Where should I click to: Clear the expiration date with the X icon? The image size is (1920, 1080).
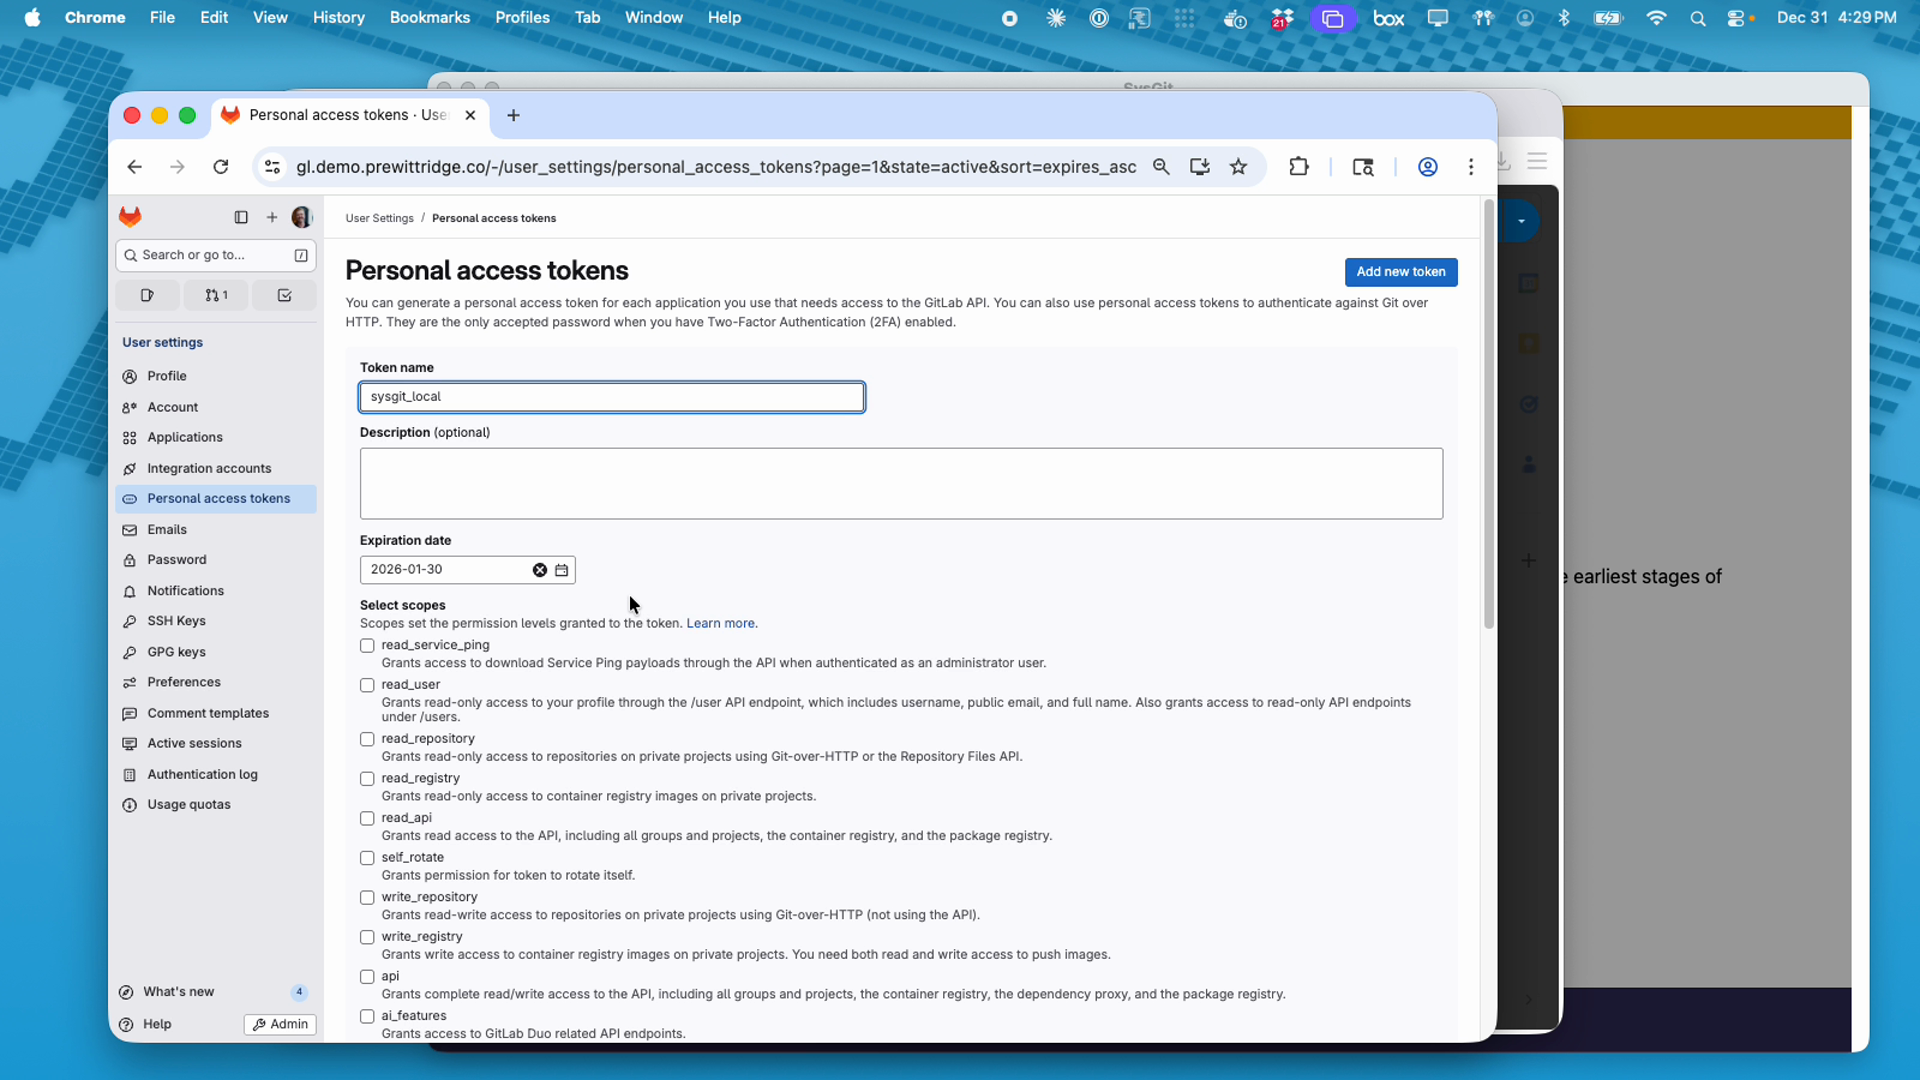[539, 570]
